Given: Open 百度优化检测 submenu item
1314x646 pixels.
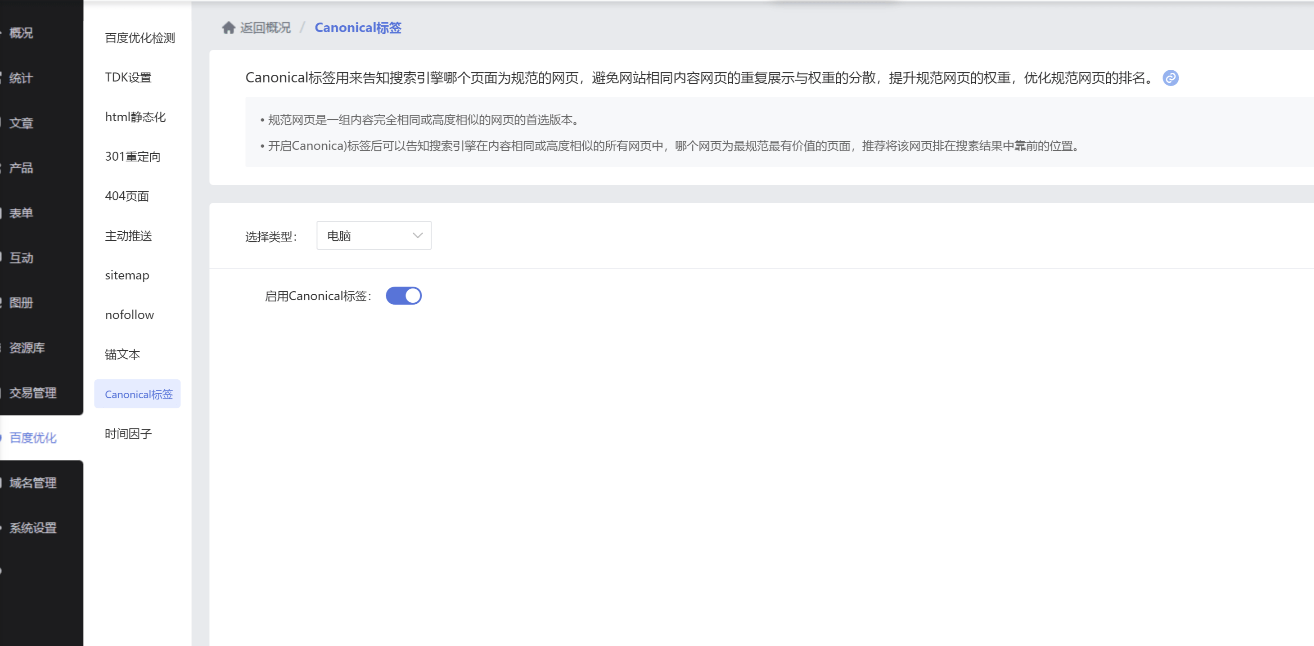Looking at the screenshot, I should [x=138, y=38].
